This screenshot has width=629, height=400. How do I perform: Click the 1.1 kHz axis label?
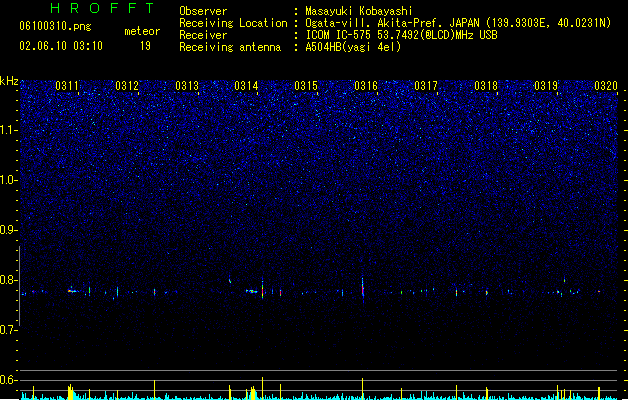point(9,130)
